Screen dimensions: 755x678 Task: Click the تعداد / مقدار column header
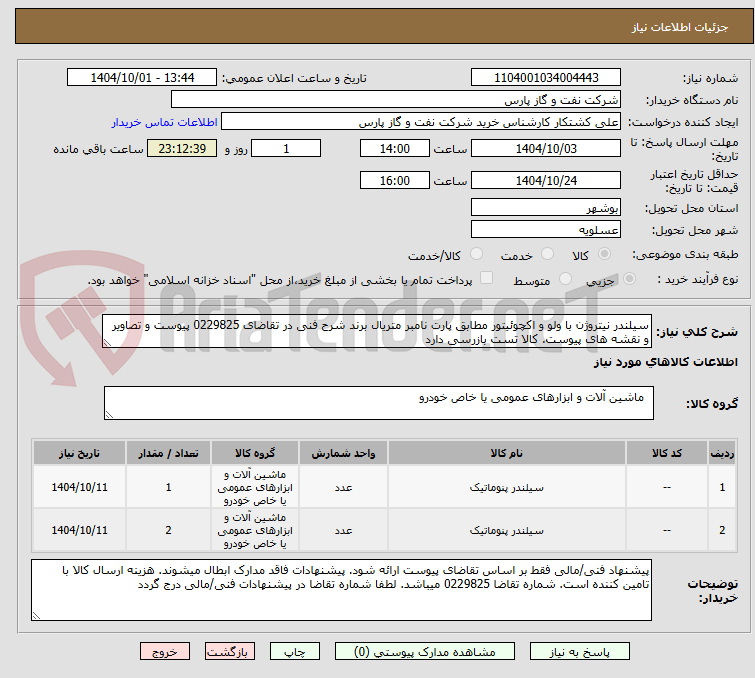click(x=168, y=453)
